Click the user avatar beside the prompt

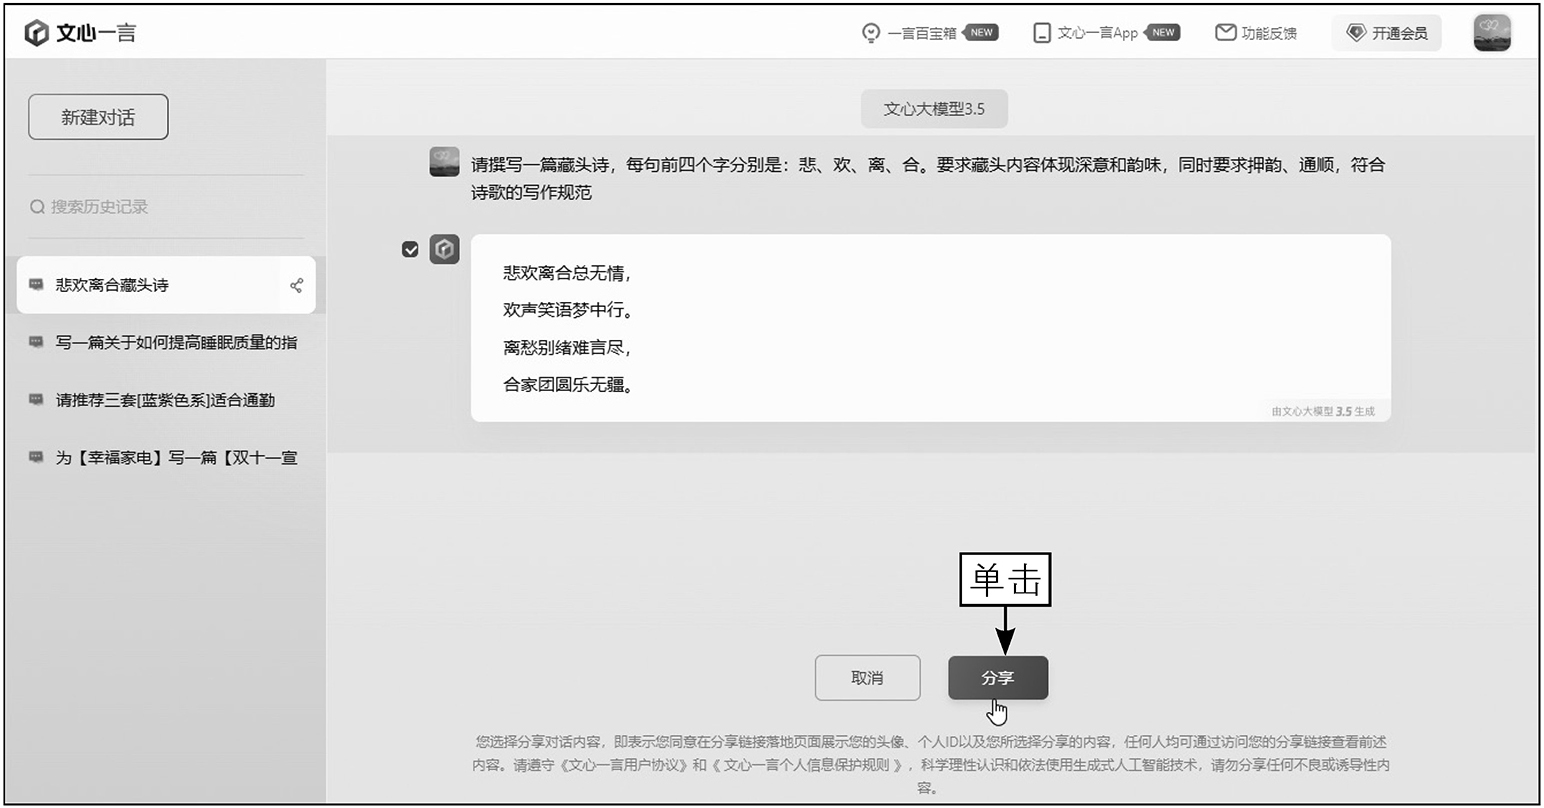[444, 161]
